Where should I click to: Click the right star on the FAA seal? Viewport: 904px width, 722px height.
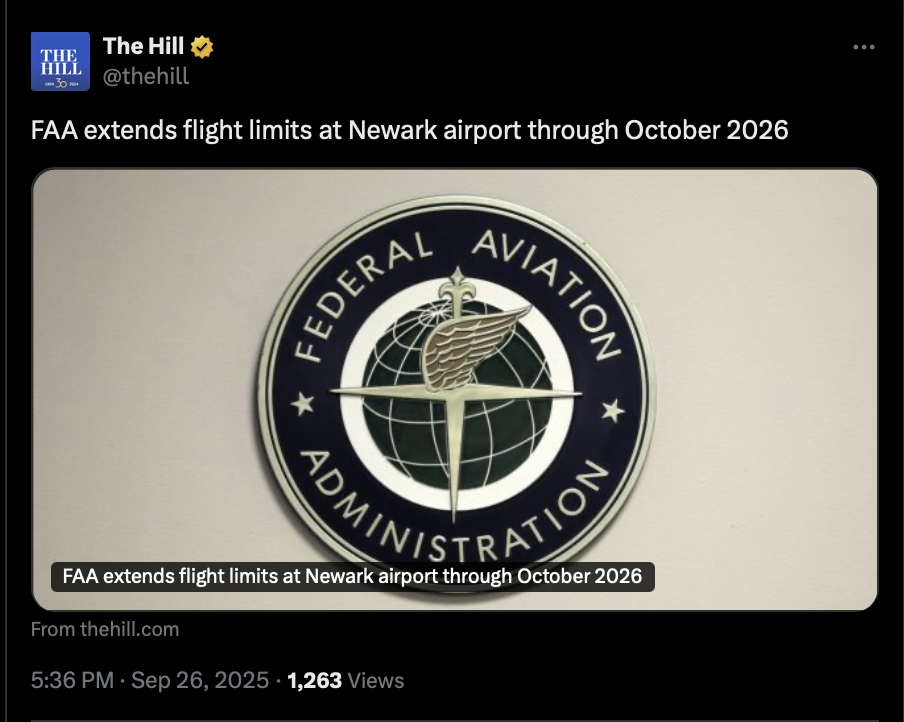[614, 409]
